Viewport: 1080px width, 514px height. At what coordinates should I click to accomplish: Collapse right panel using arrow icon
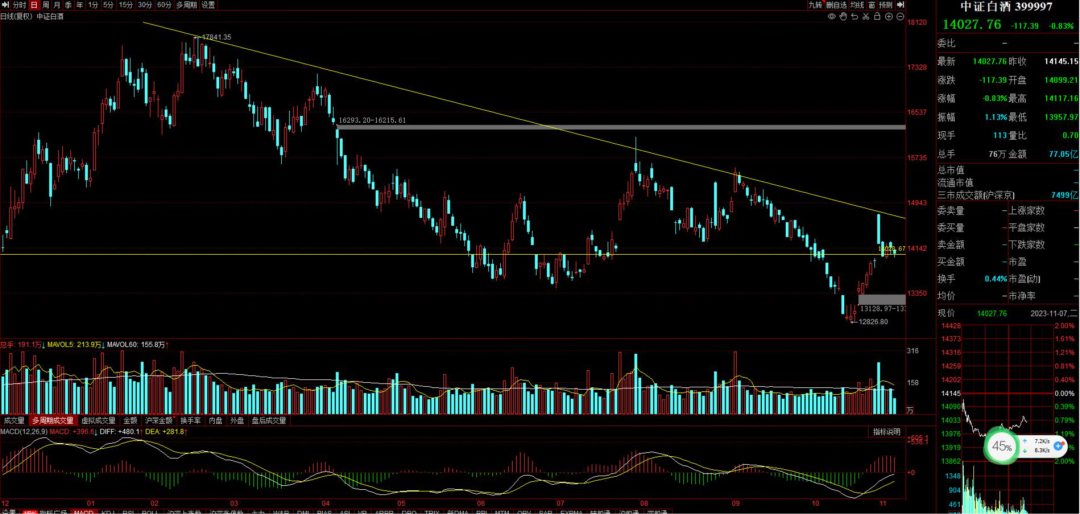click(900, 5)
